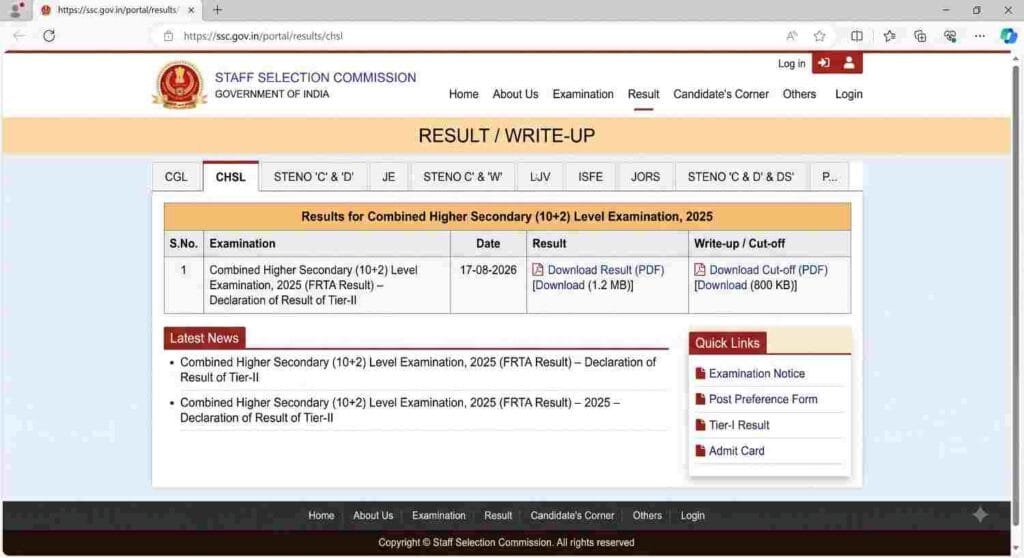The width and height of the screenshot is (1024, 558).
Task: Click the Download Cut-off (PDF) link
Action: [x=768, y=270]
